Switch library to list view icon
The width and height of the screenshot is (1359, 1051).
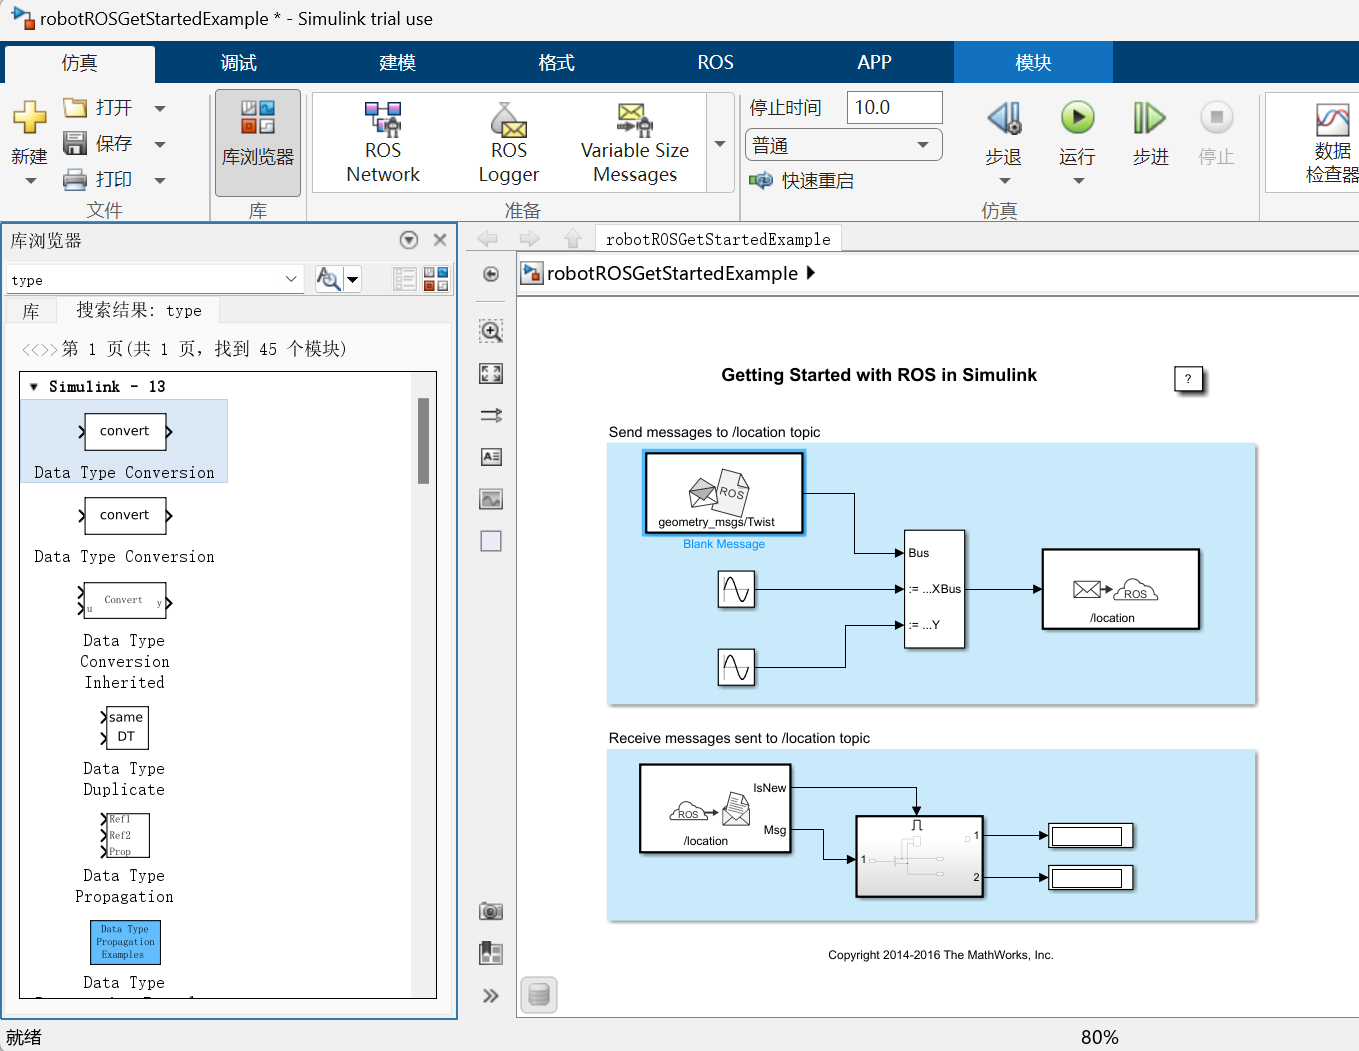(405, 279)
